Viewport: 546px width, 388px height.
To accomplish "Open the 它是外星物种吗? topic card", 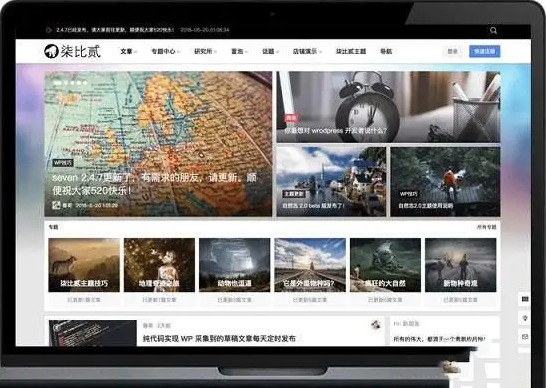I will coord(310,265).
